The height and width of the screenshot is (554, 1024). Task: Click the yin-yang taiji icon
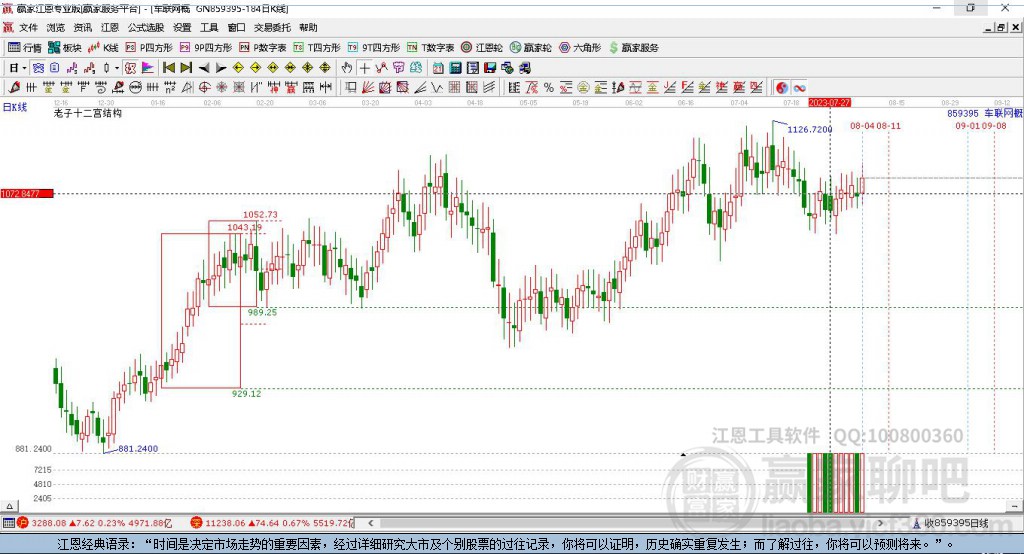click(781, 88)
